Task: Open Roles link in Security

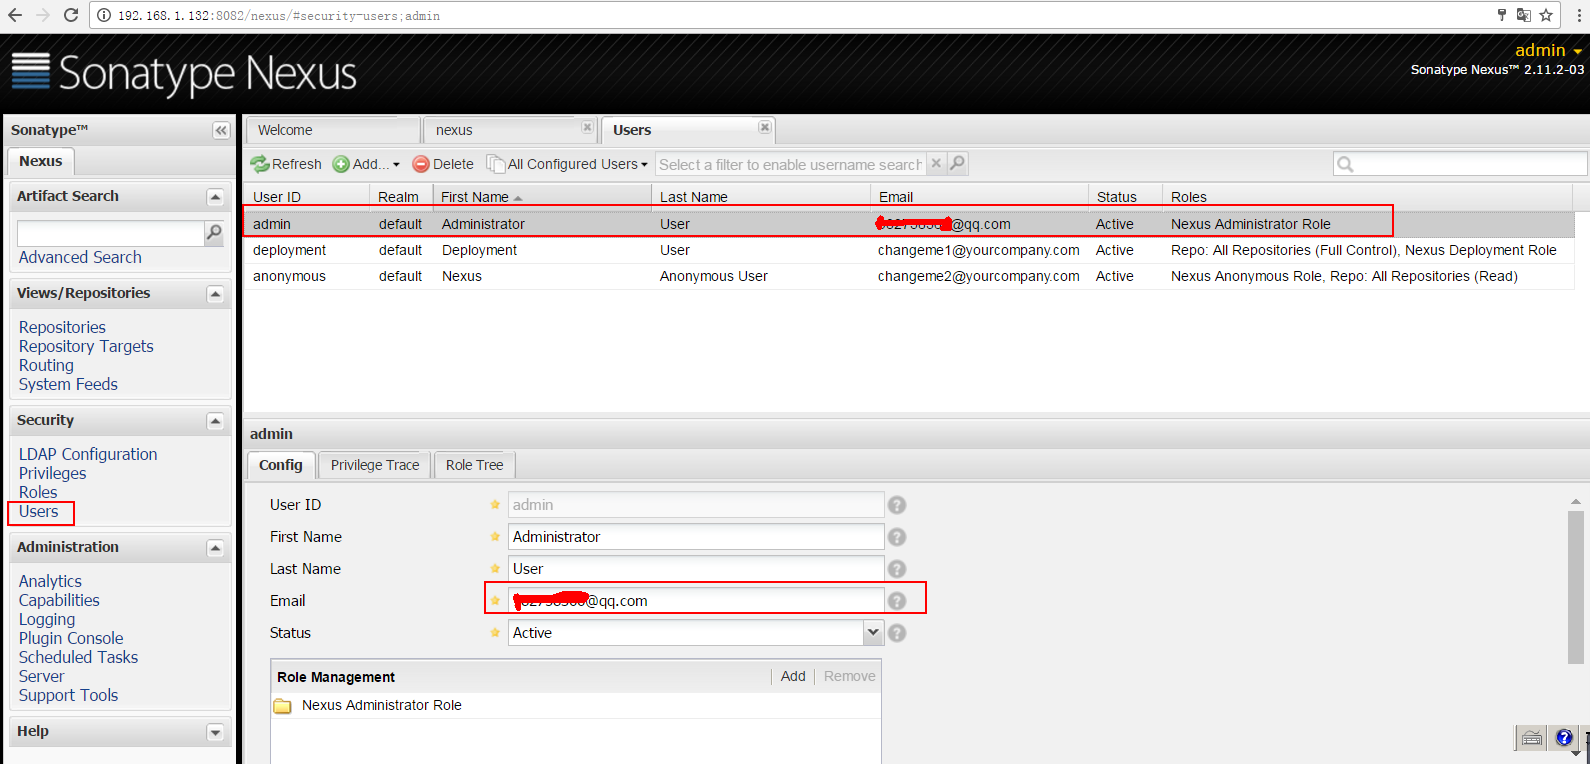Action: click(x=38, y=492)
